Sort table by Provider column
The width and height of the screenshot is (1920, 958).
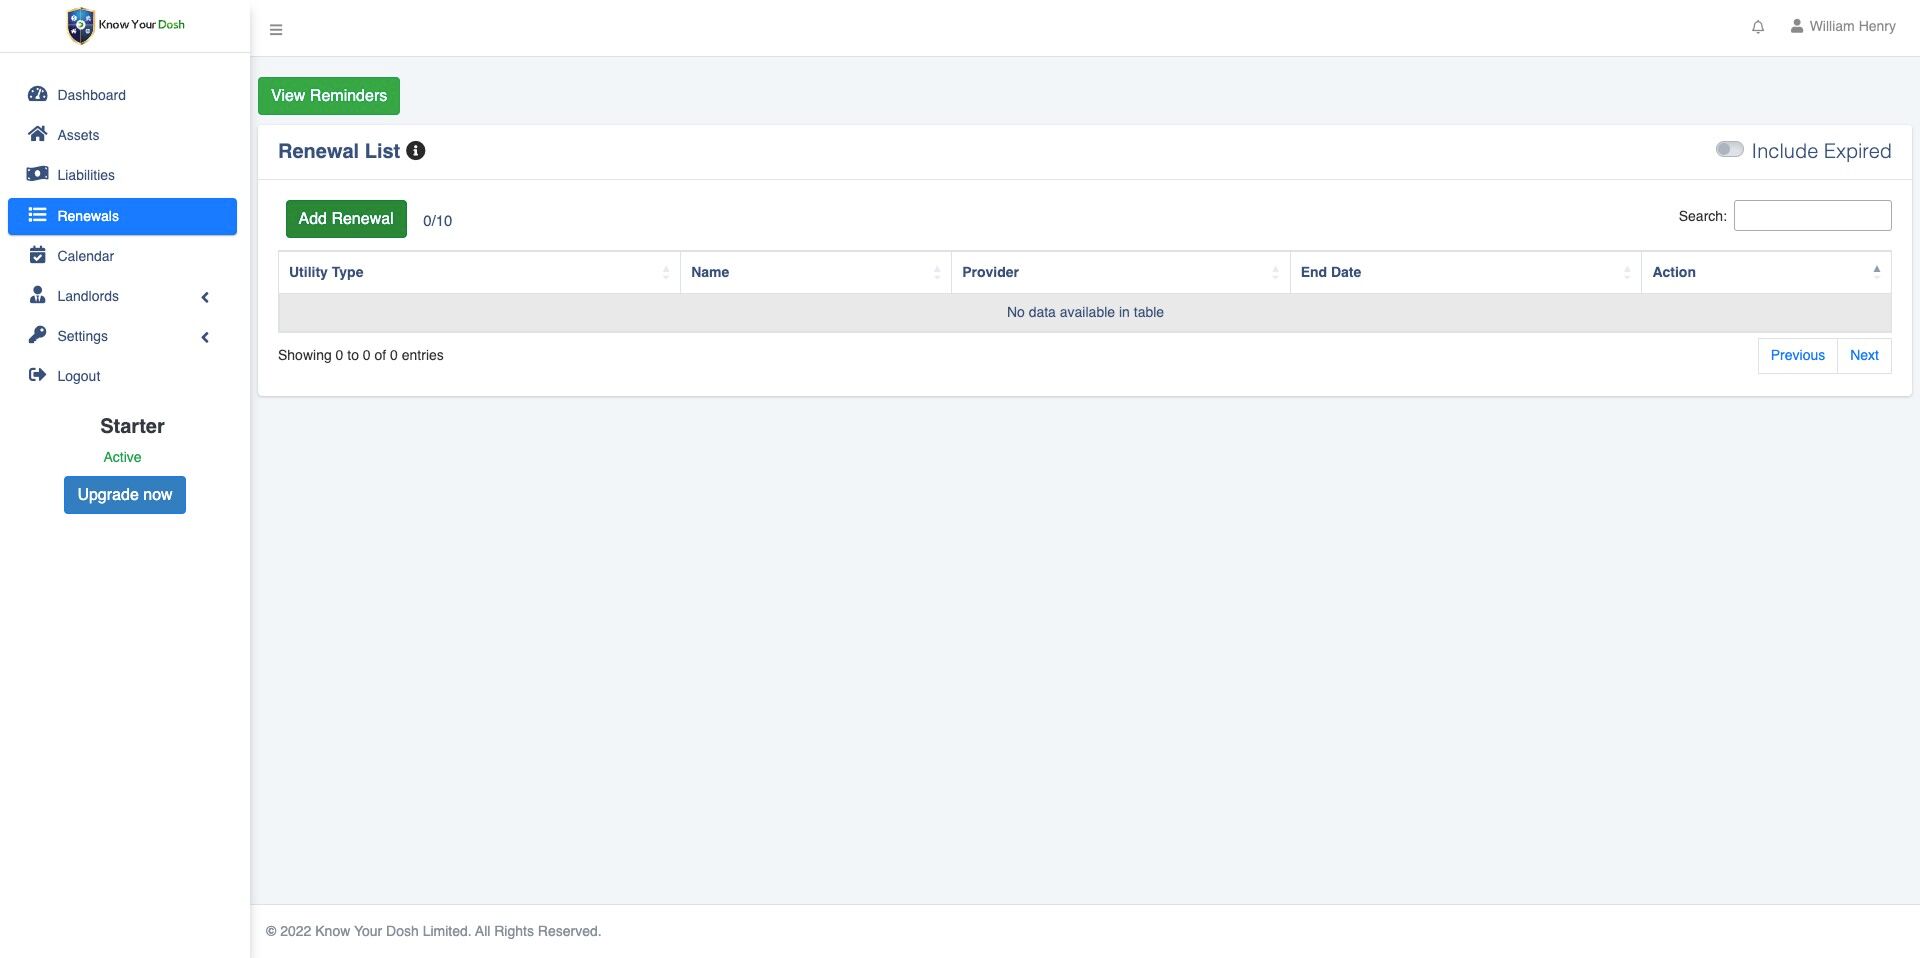(x=1120, y=272)
